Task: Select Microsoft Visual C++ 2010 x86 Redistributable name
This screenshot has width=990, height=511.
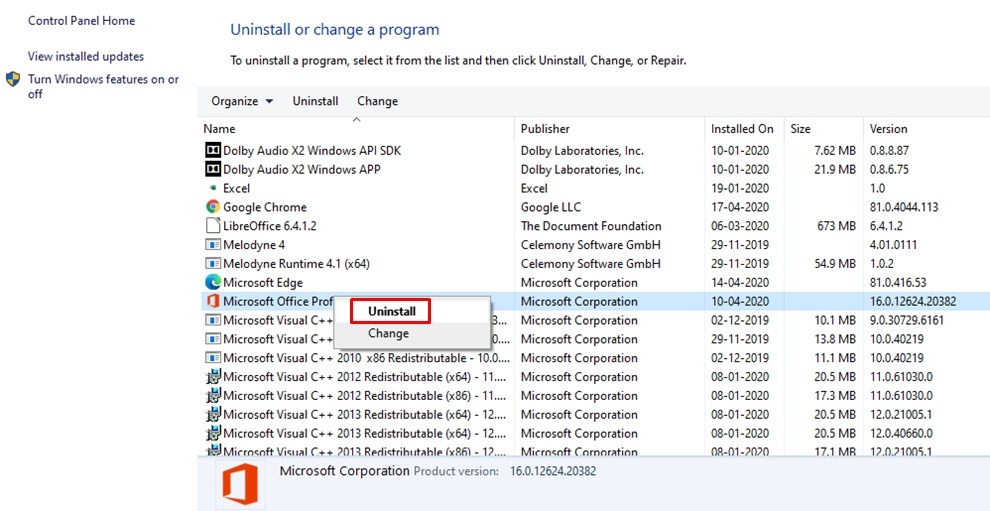Action: pos(366,358)
